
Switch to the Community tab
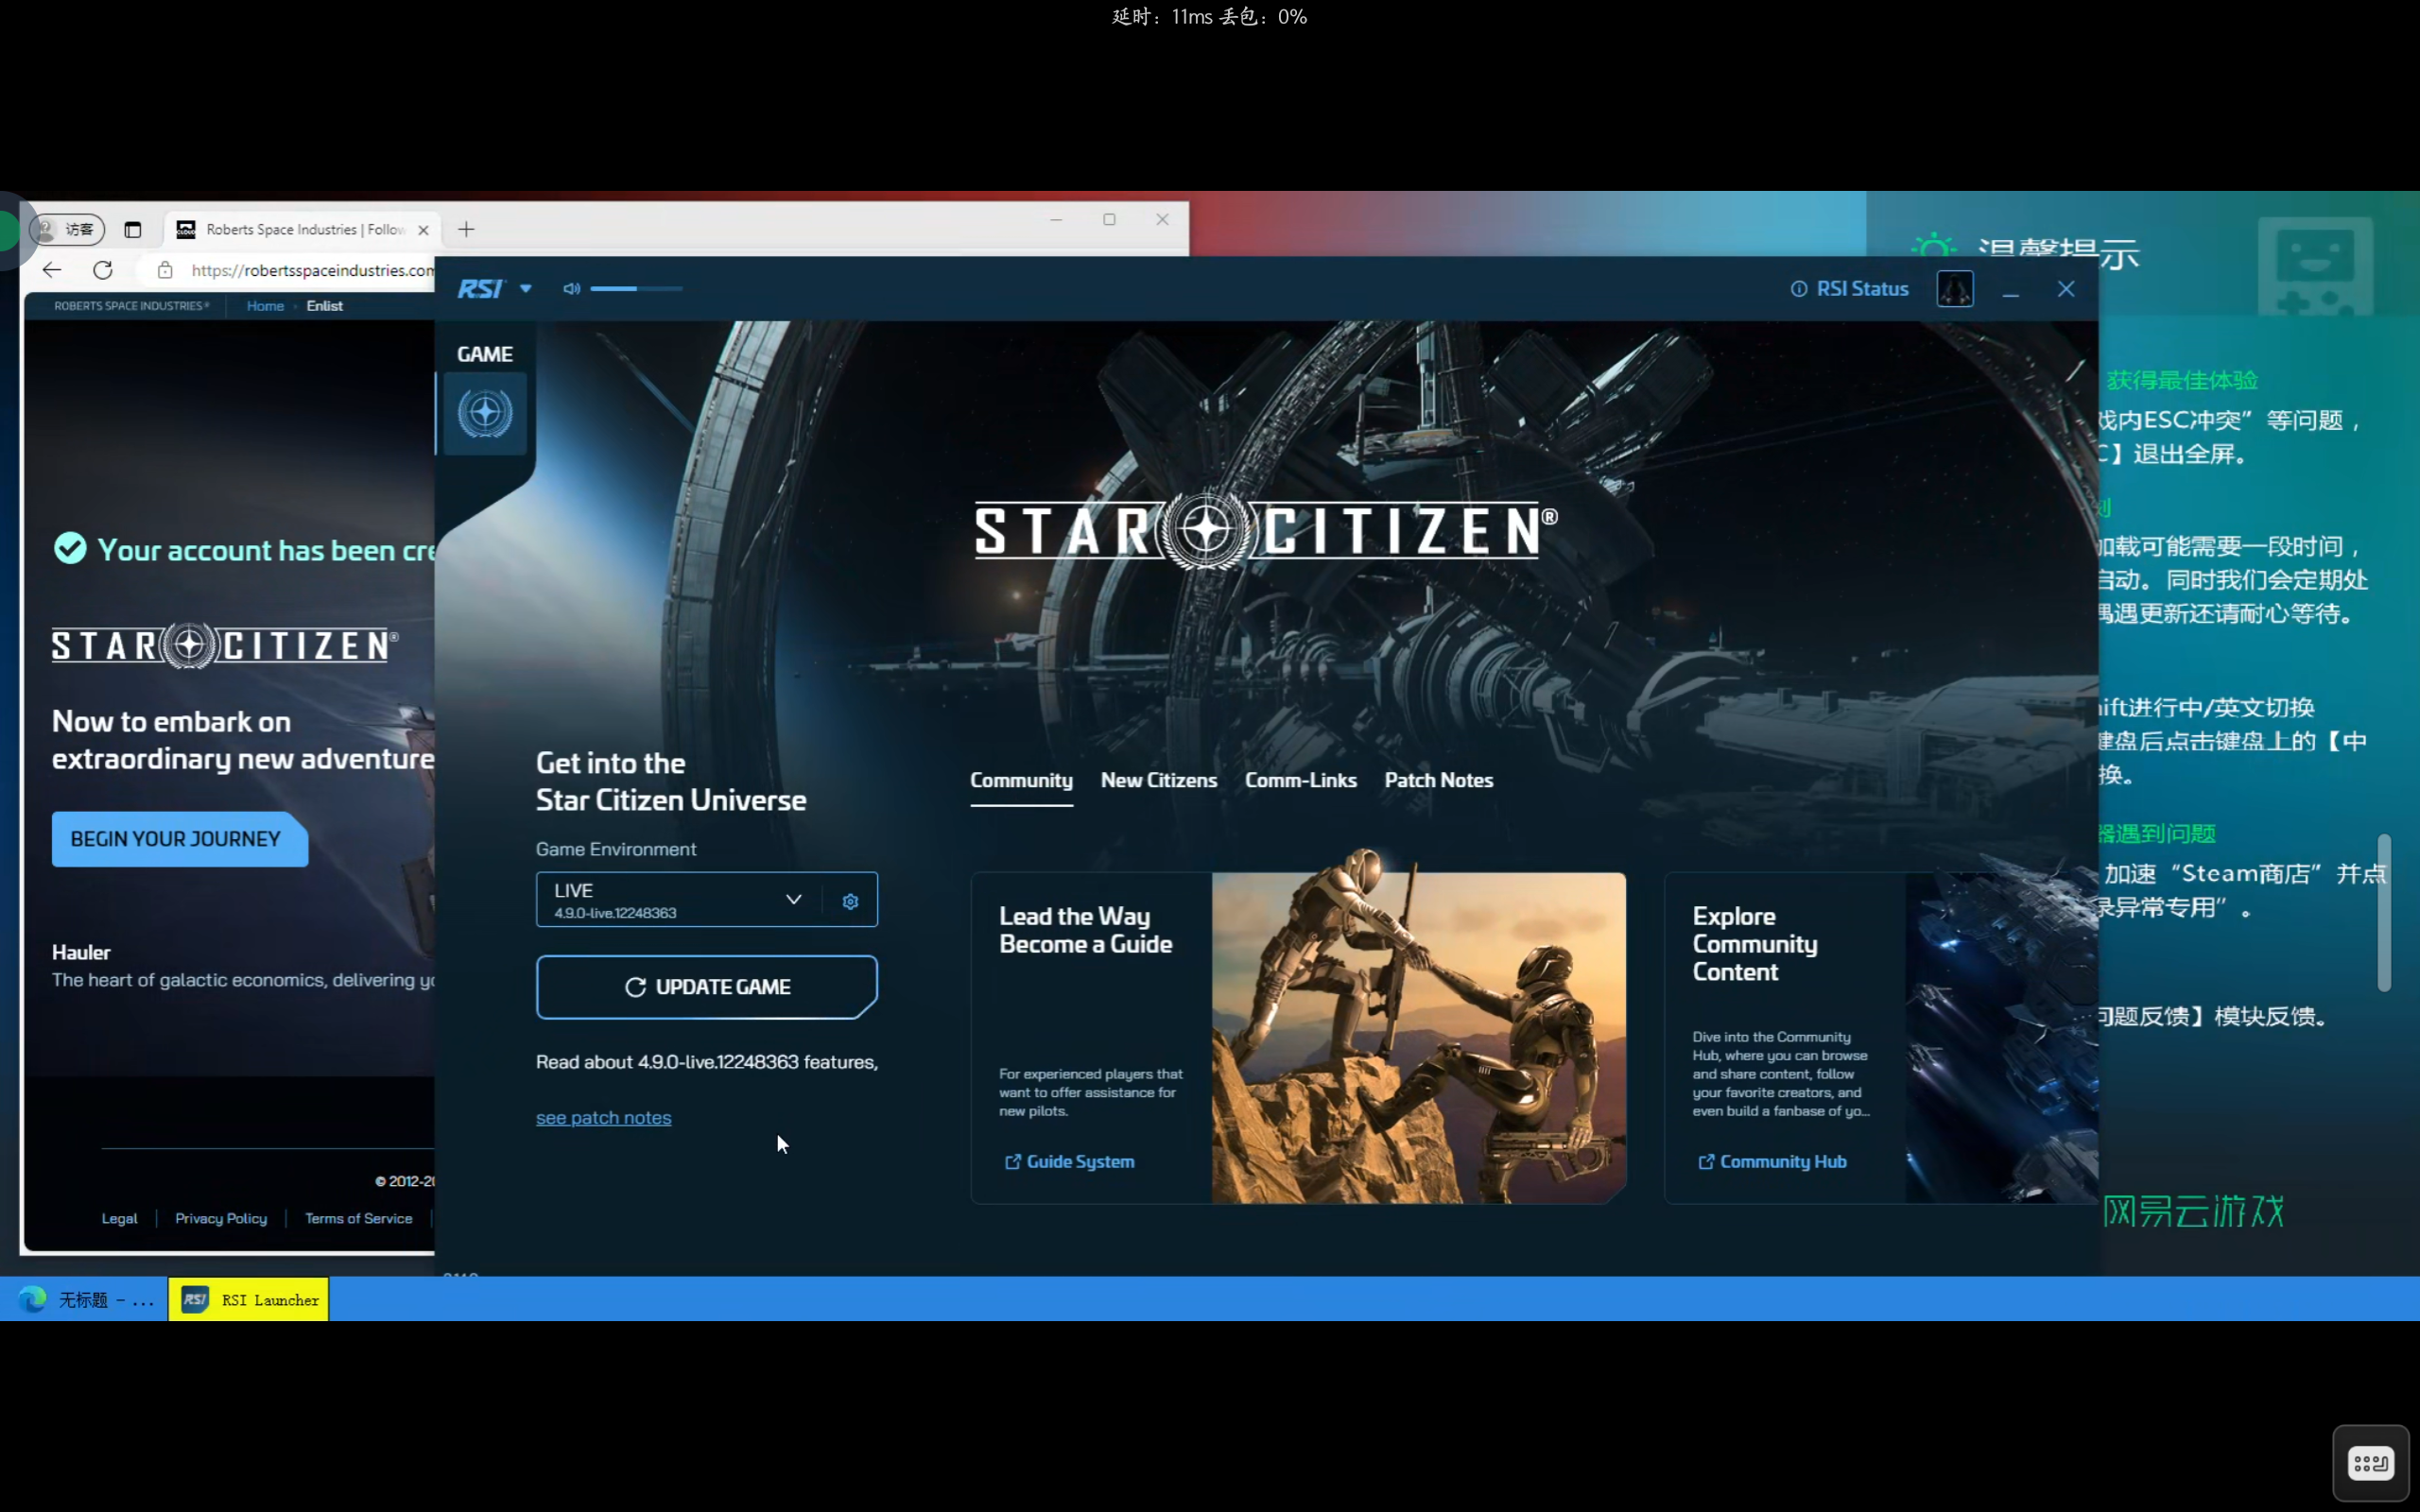click(x=1021, y=780)
